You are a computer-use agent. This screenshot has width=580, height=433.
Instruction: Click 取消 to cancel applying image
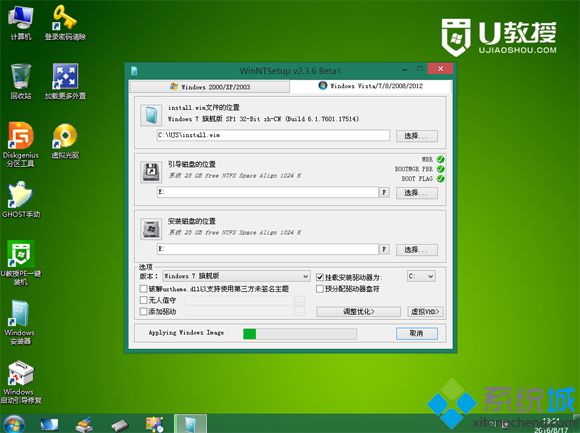coord(417,333)
